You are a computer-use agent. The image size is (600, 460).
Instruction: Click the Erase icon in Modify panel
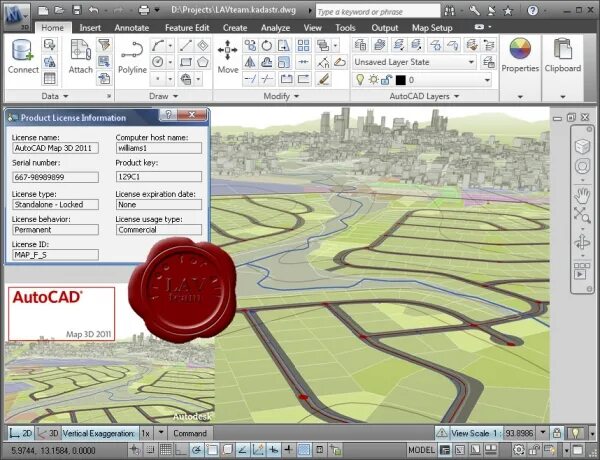340,62
